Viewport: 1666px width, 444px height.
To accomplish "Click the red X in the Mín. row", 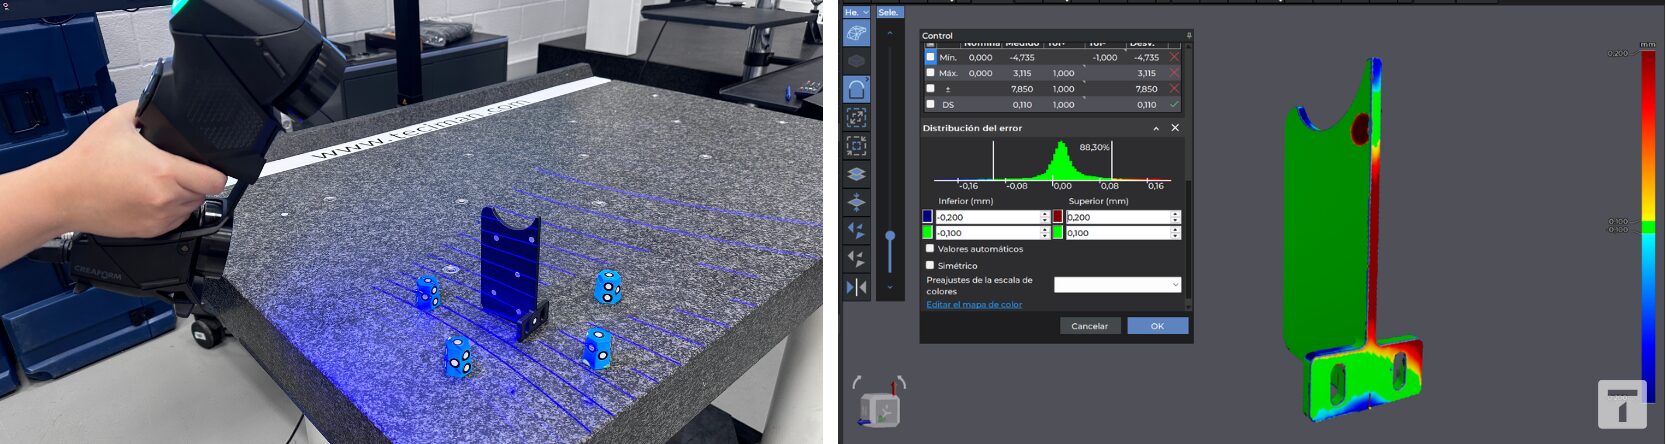I will 1174,57.
